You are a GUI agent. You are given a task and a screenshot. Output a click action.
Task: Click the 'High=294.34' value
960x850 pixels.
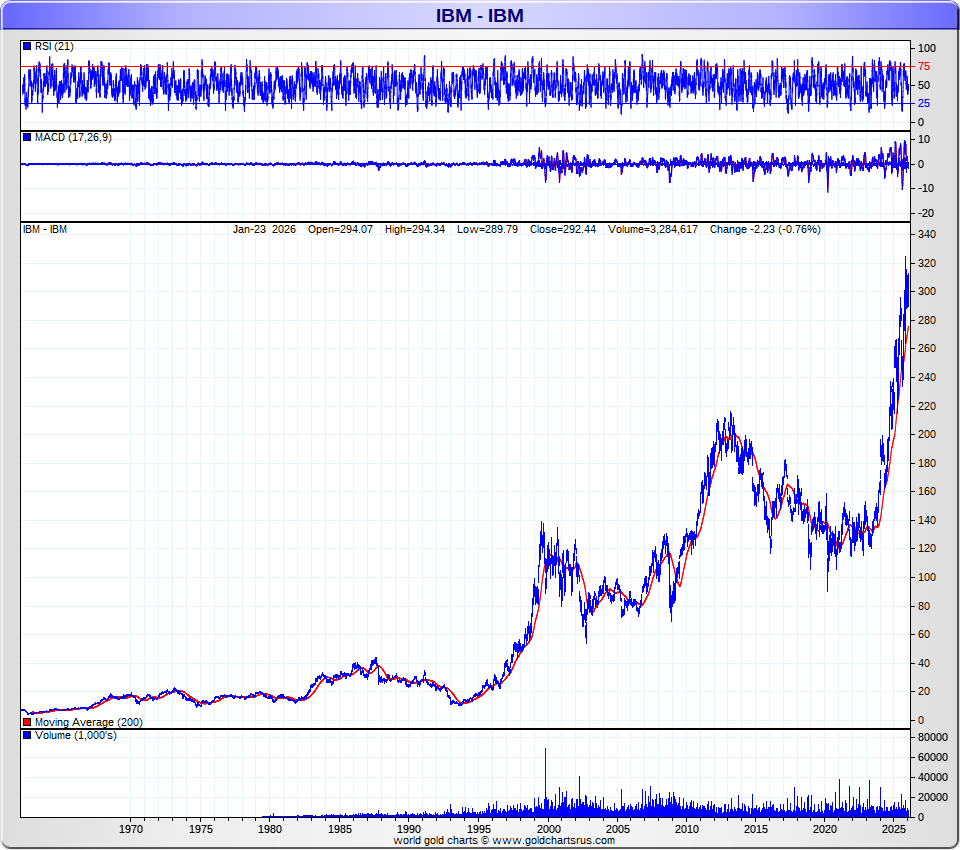[x=414, y=229]
